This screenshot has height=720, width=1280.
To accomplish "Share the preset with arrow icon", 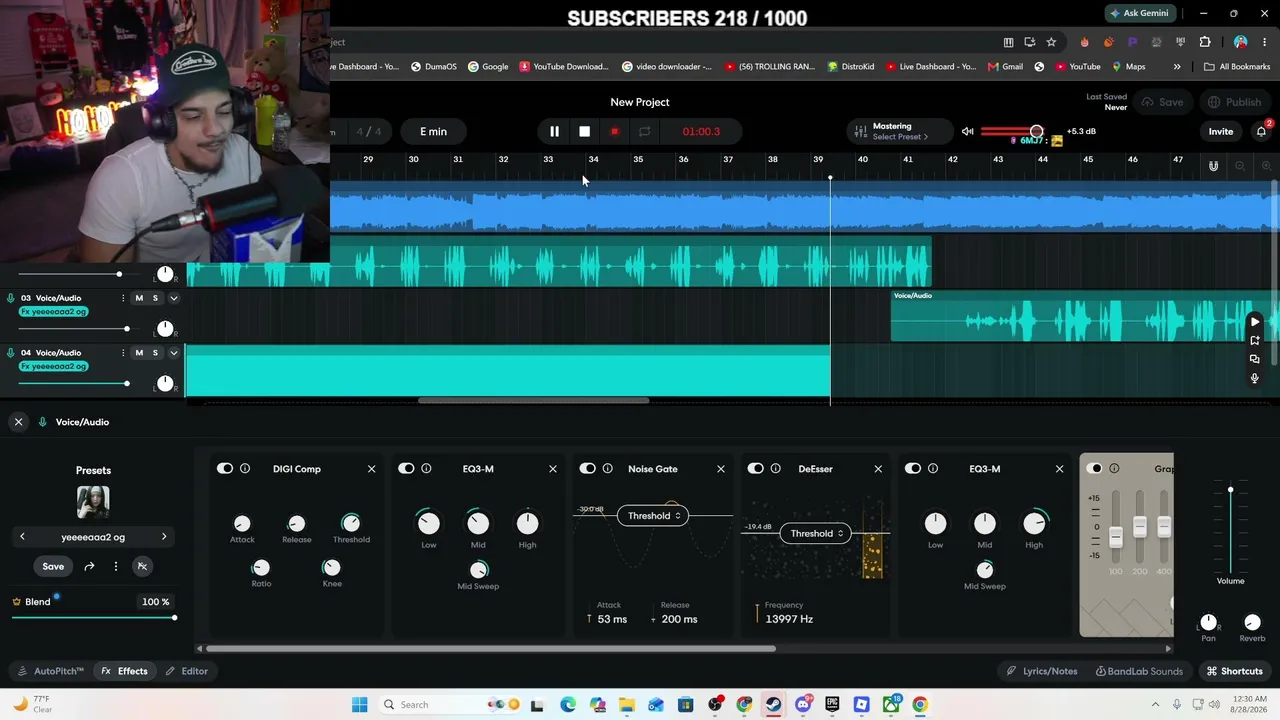I will coord(89,566).
